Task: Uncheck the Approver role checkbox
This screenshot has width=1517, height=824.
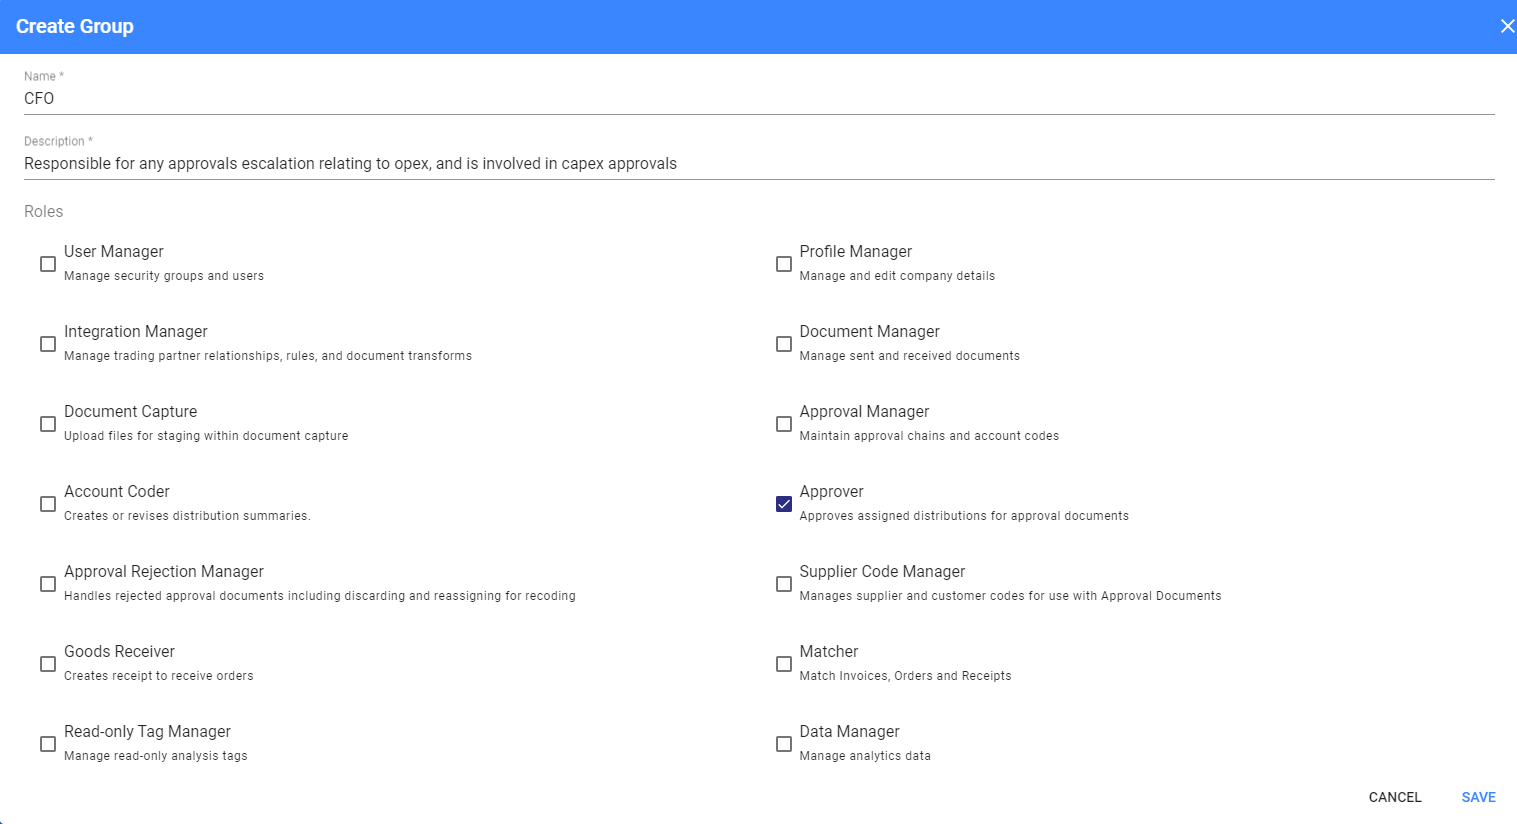Action: 784,504
